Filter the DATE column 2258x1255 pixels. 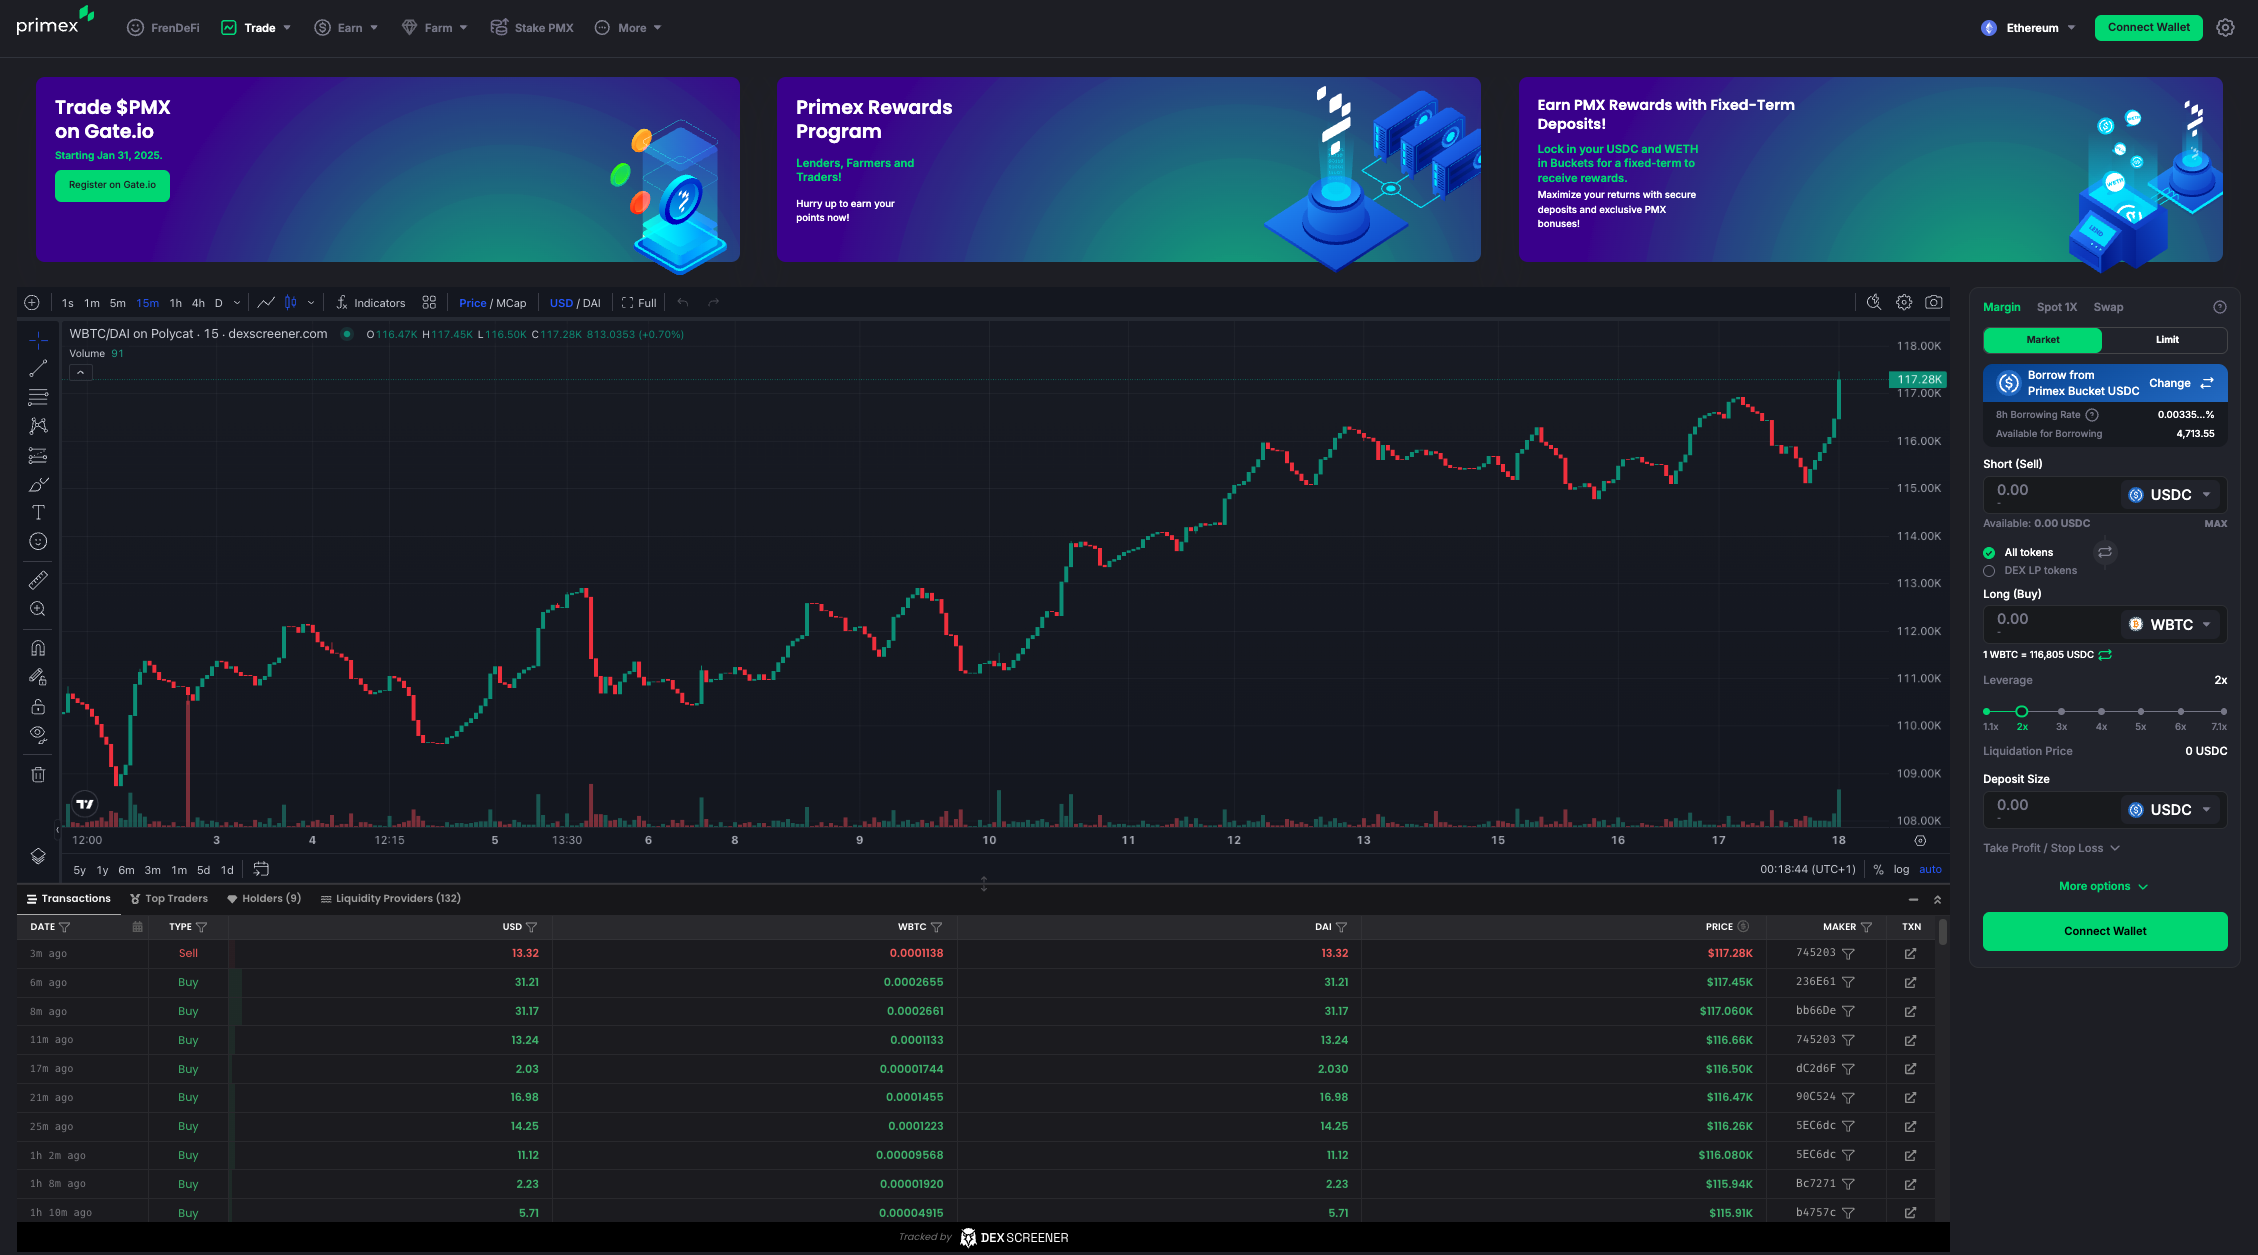[x=65, y=927]
